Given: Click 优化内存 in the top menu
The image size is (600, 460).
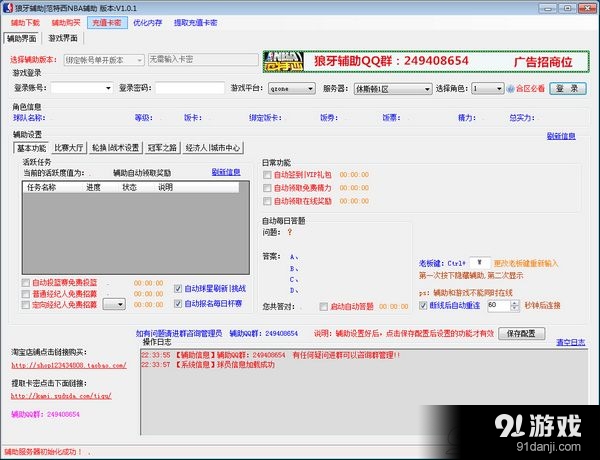Looking at the screenshot, I should point(148,23).
